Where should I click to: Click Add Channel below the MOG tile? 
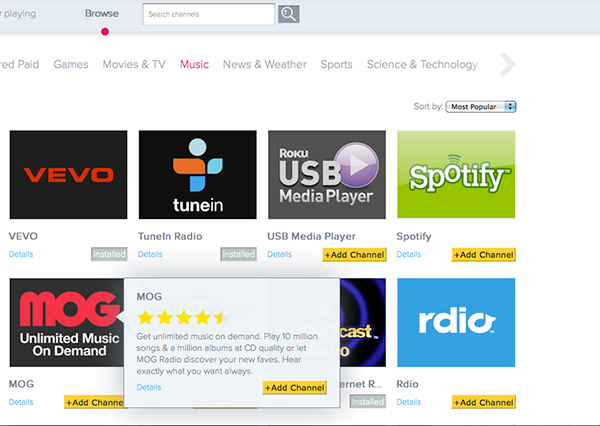94,402
